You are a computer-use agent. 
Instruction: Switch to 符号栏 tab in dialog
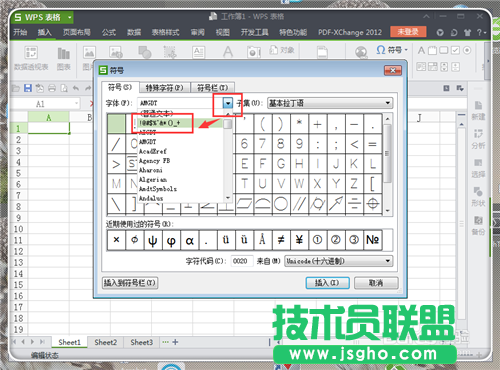point(212,88)
